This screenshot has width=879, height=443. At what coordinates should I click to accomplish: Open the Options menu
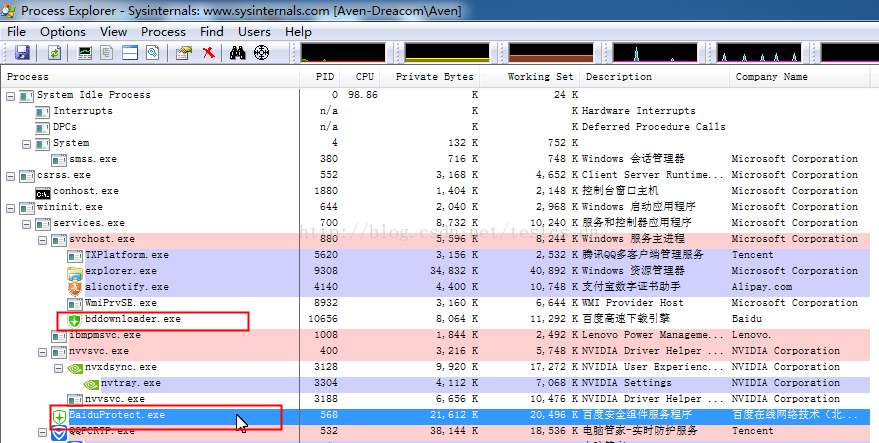[63, 31]
